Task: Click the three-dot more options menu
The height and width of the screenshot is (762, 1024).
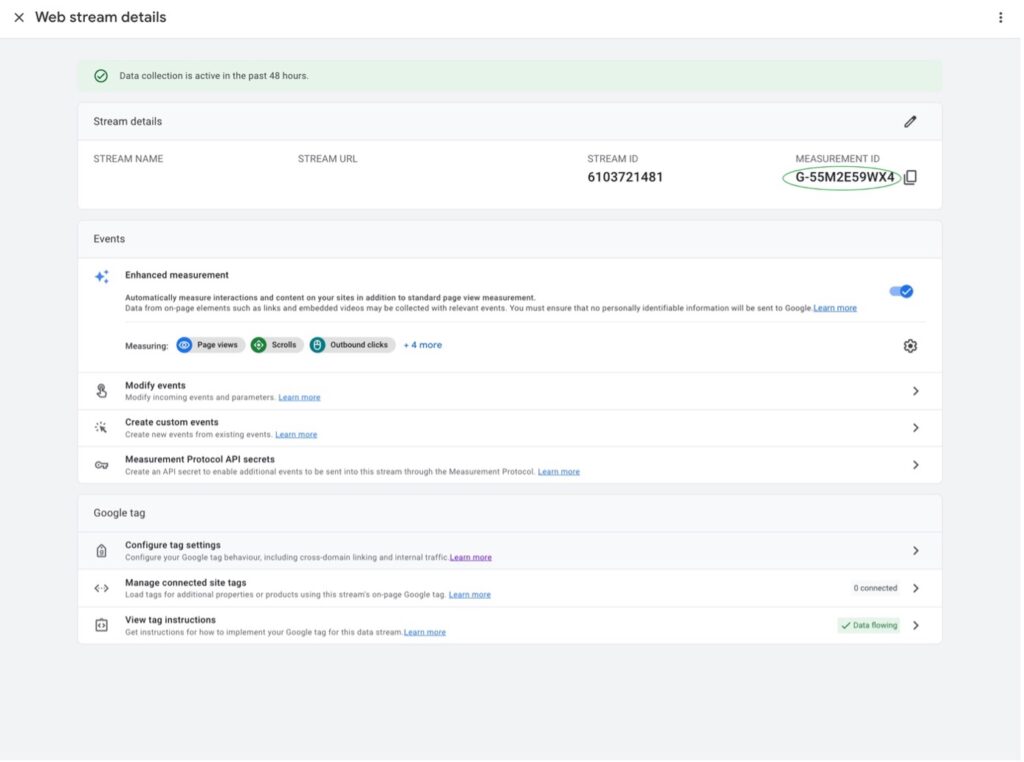Action: [x=1000, y=18]
